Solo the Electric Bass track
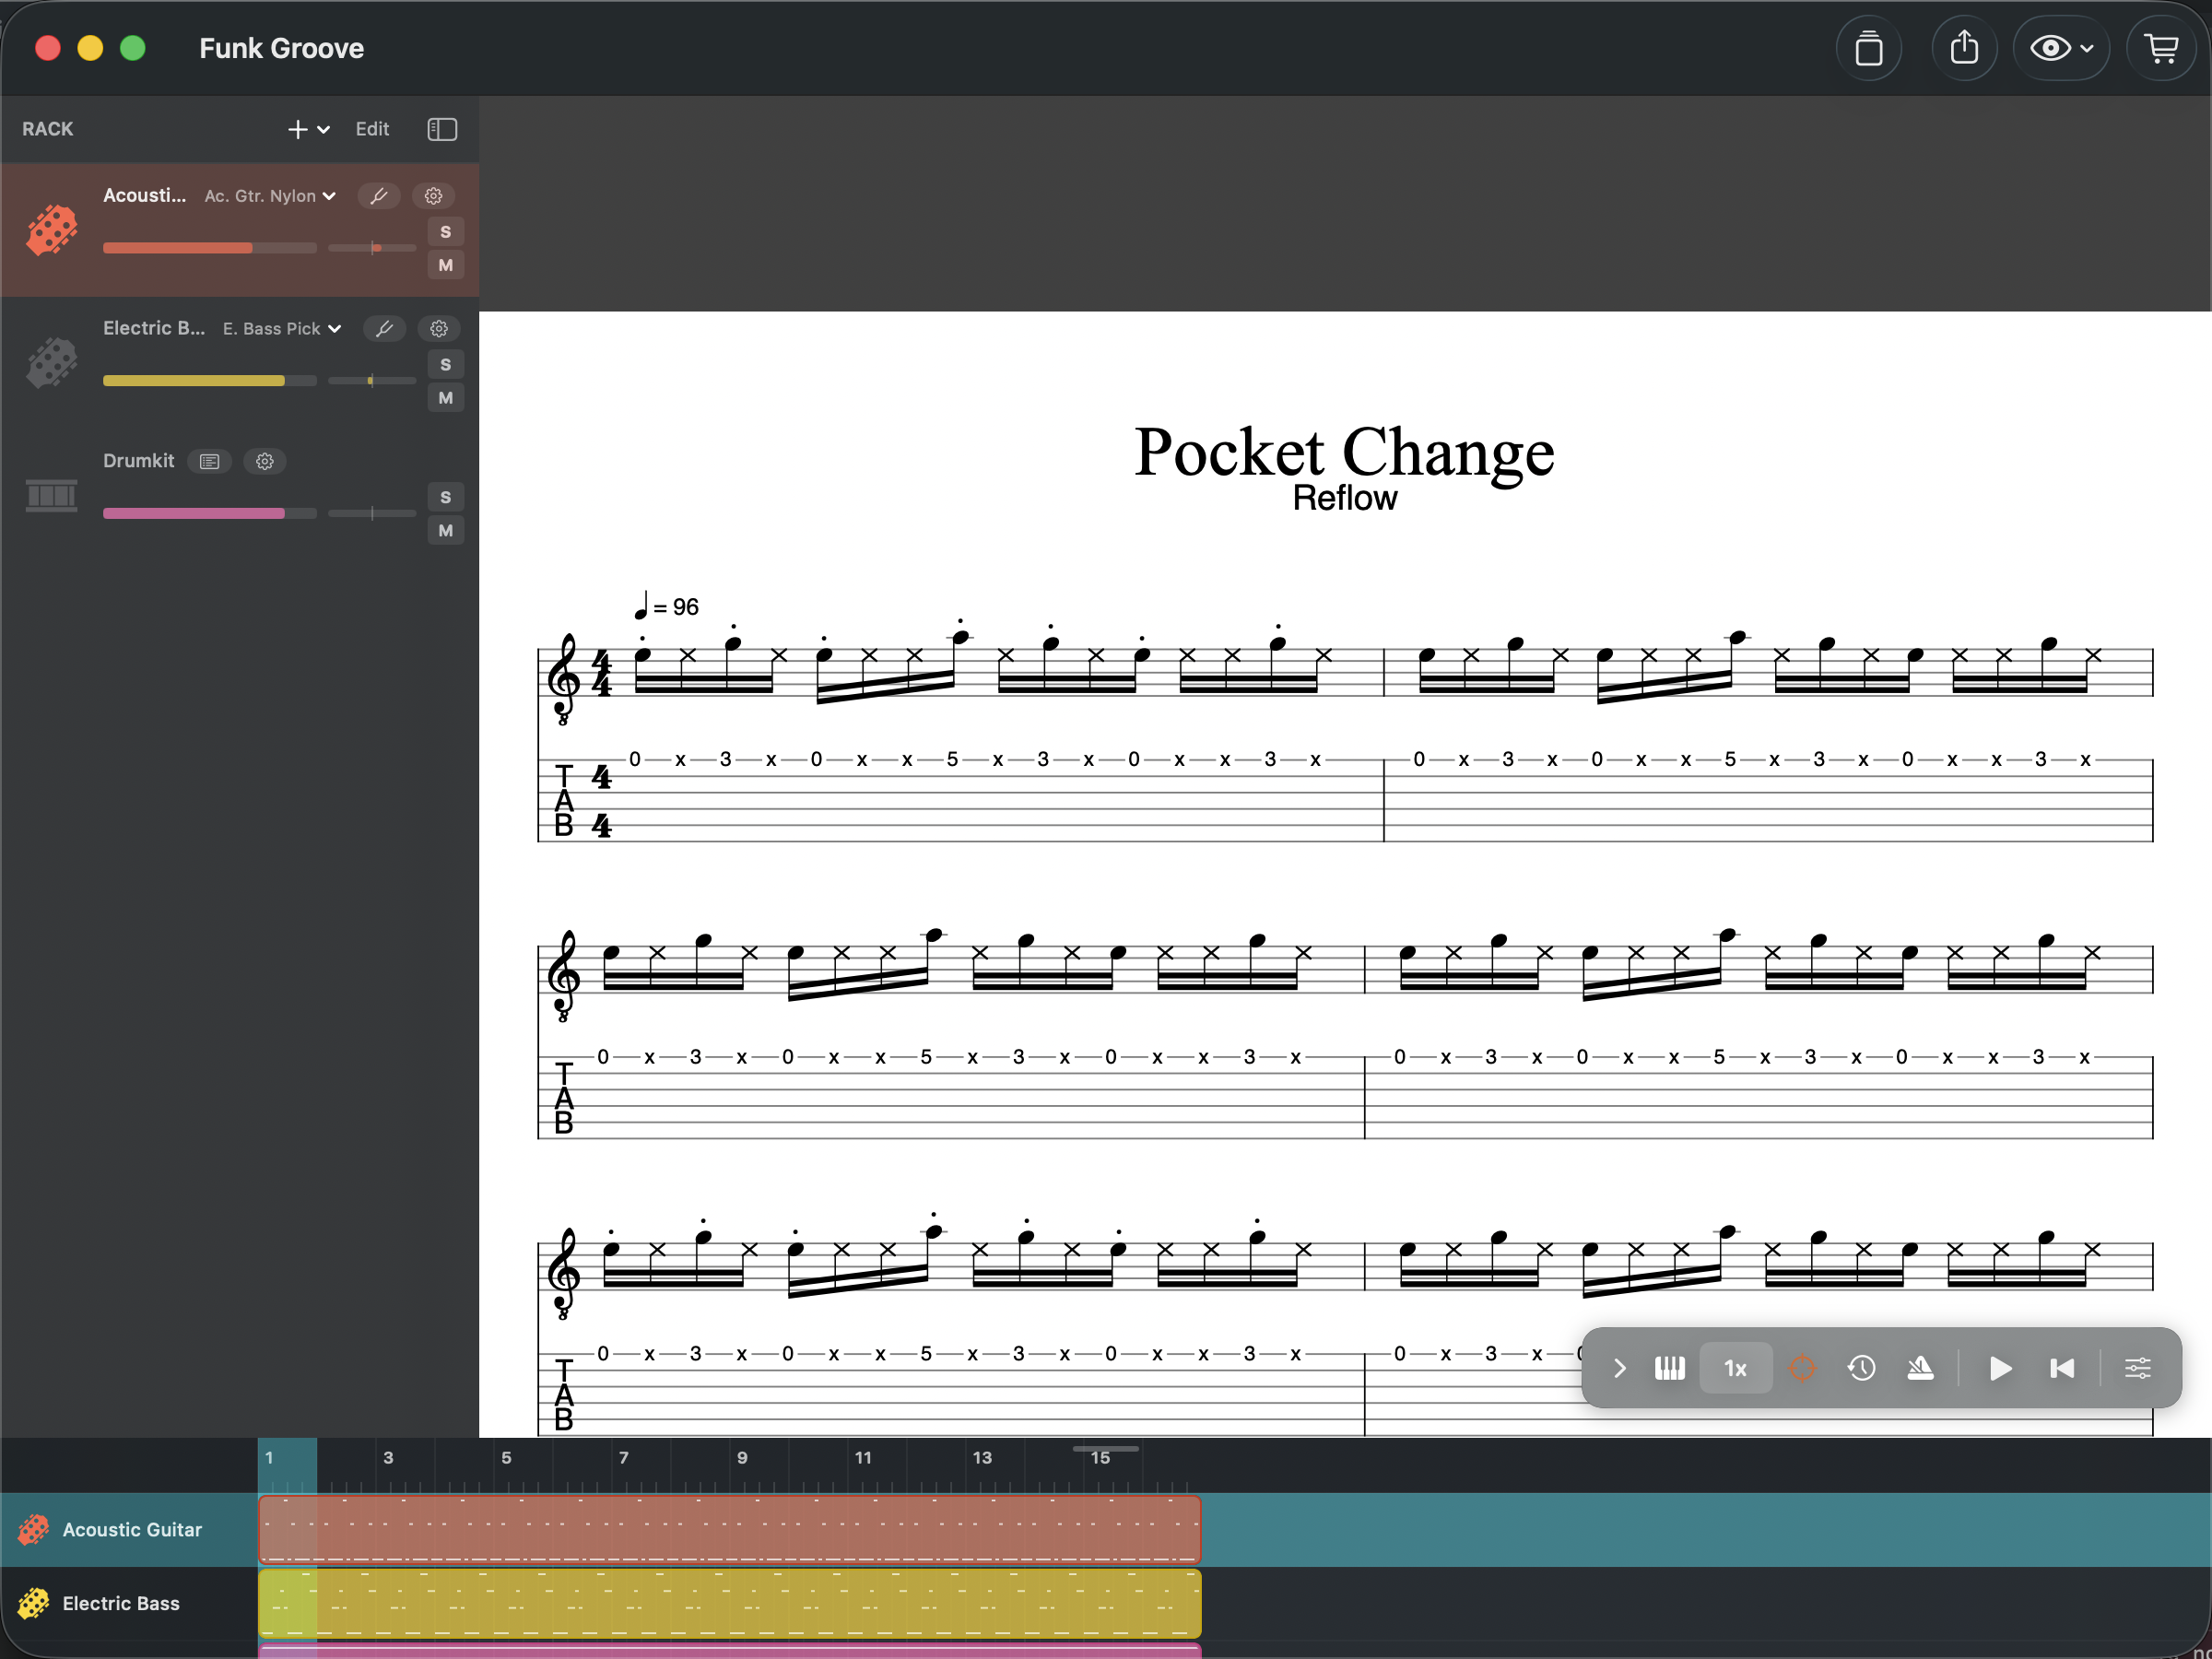 (x=445, y=364)
